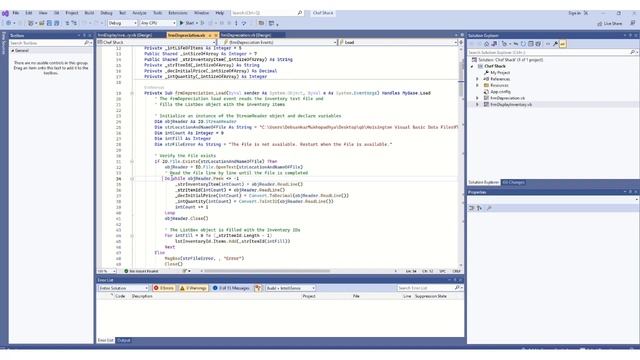Screen dimensions: 640x360
Task: Expand the frmDepreciation.vb node
Action: click(x=477, y=98)
